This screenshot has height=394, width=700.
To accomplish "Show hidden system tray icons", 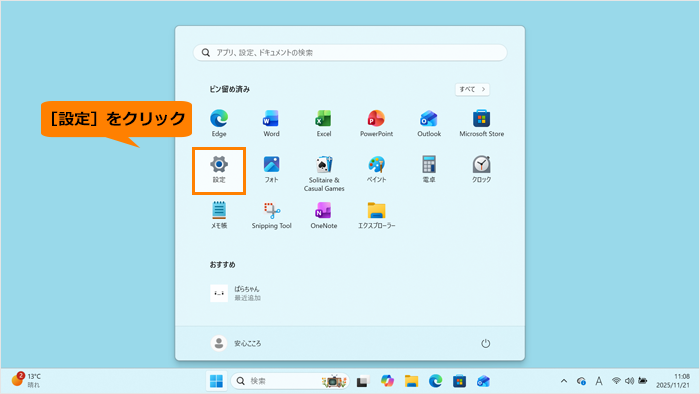I will click(564, 381).
